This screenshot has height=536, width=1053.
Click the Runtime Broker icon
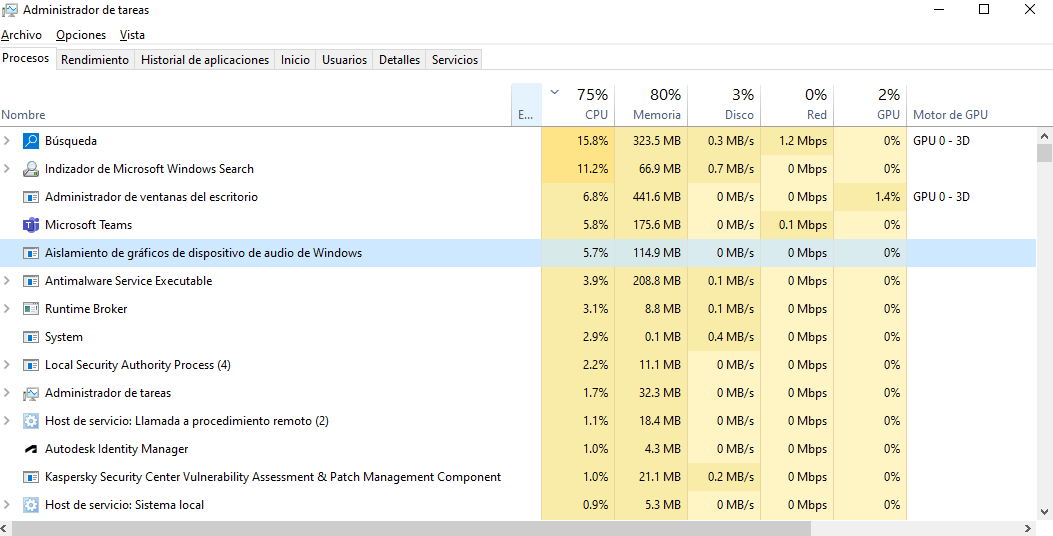tap(31, 309)
